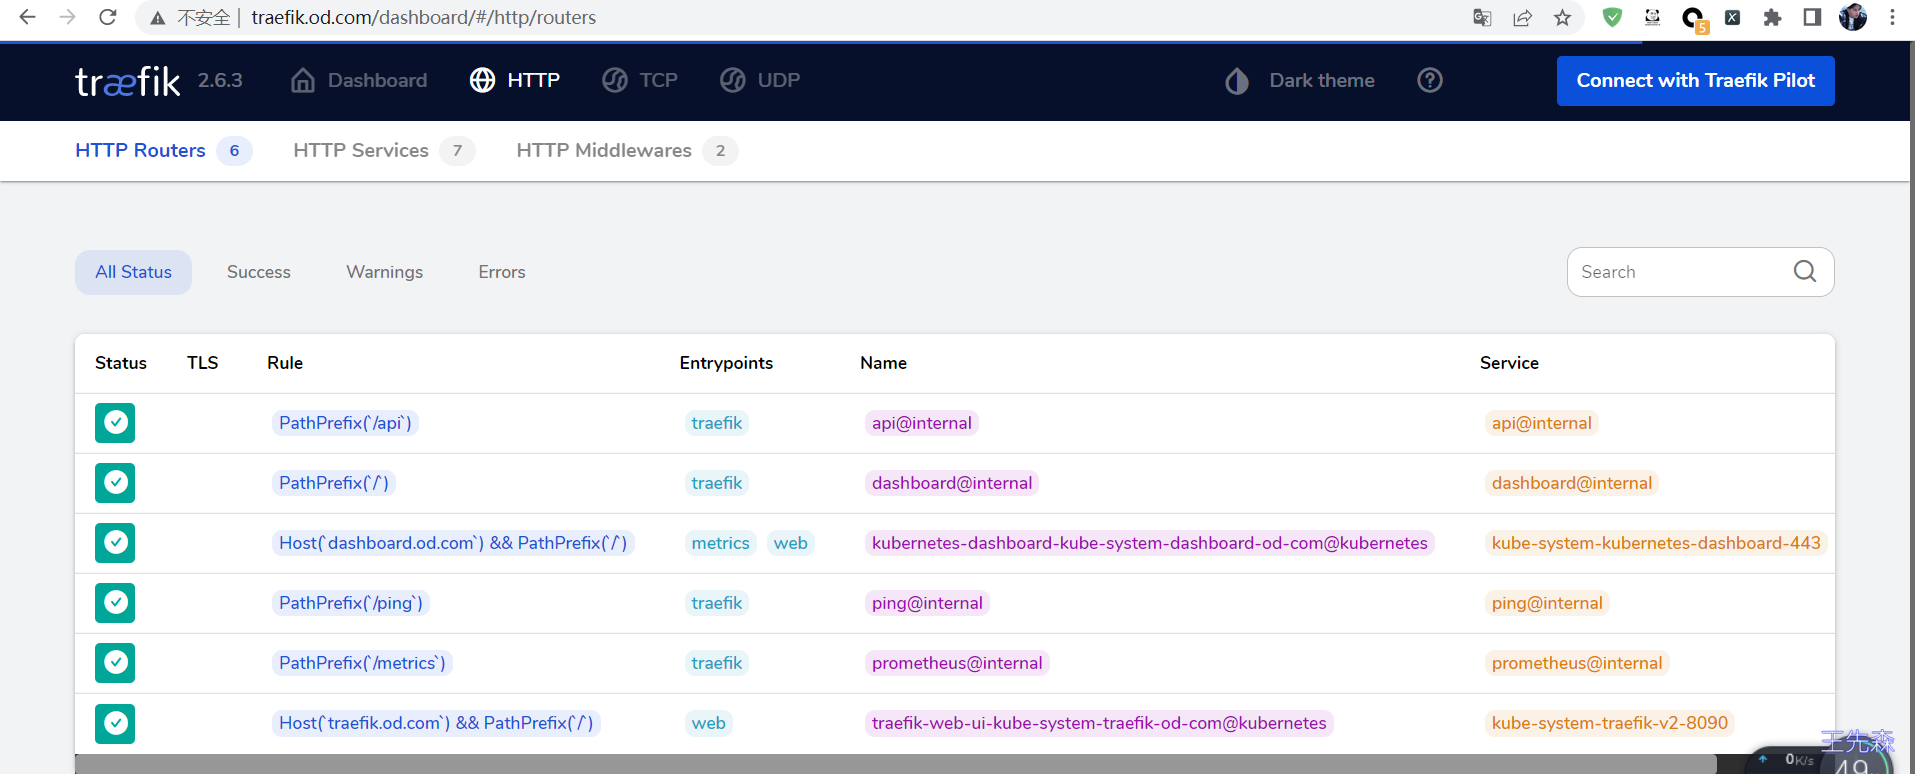Click router name api@internal
Screen dimensions: 1915x774
(x=922, y=423)
